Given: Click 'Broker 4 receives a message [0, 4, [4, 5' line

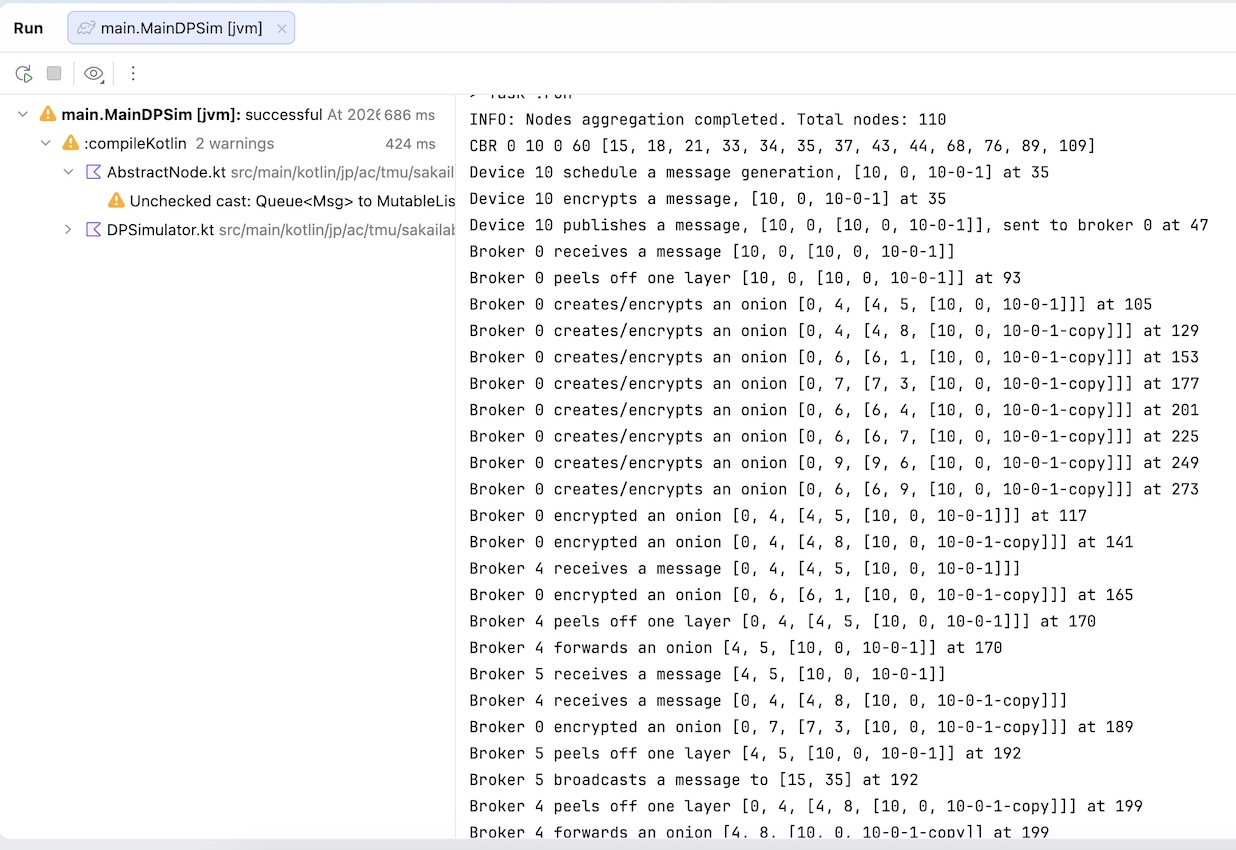Looking at the screenshot, I should (x=745, y=568).
